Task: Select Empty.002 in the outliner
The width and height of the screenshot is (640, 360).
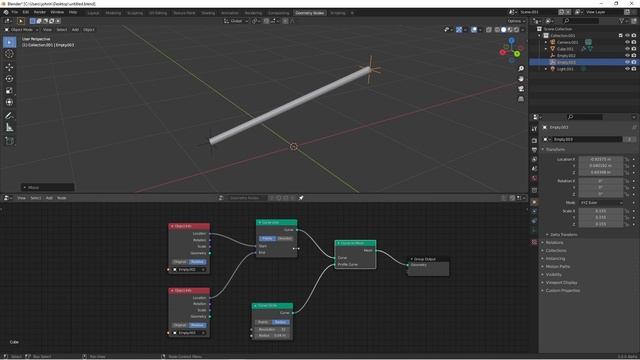Action: pyautogui.click(x=566, y=56)
